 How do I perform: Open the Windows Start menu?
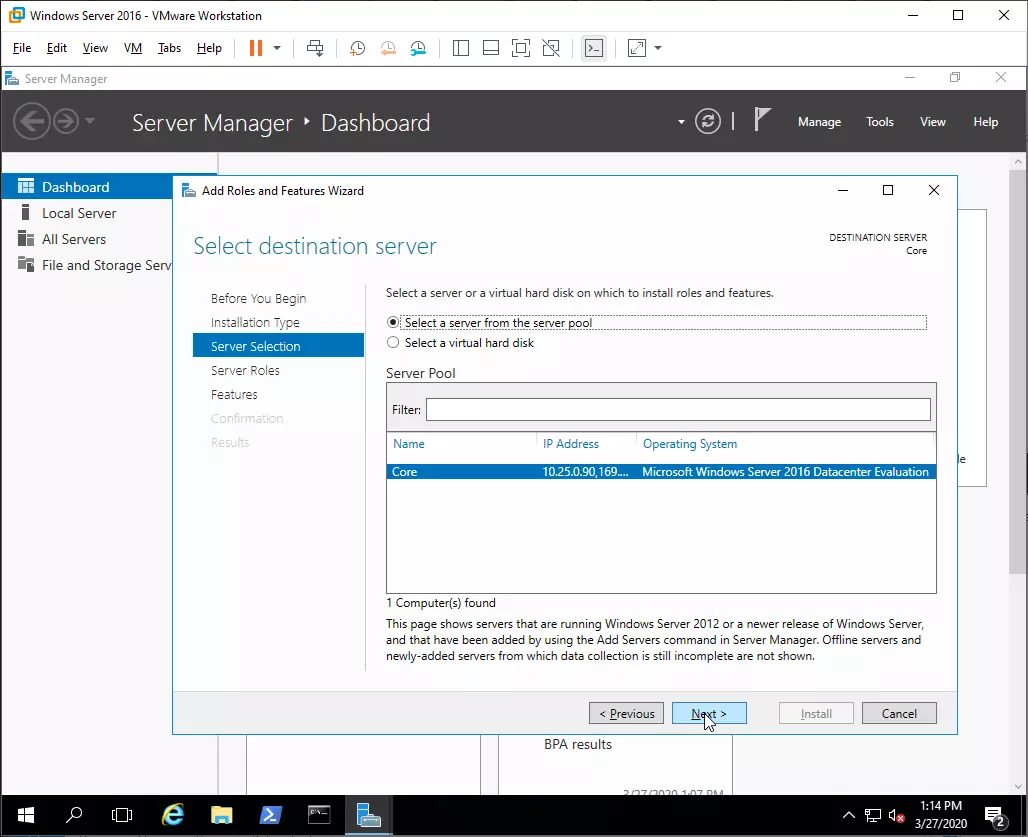(x=26, y=815)
